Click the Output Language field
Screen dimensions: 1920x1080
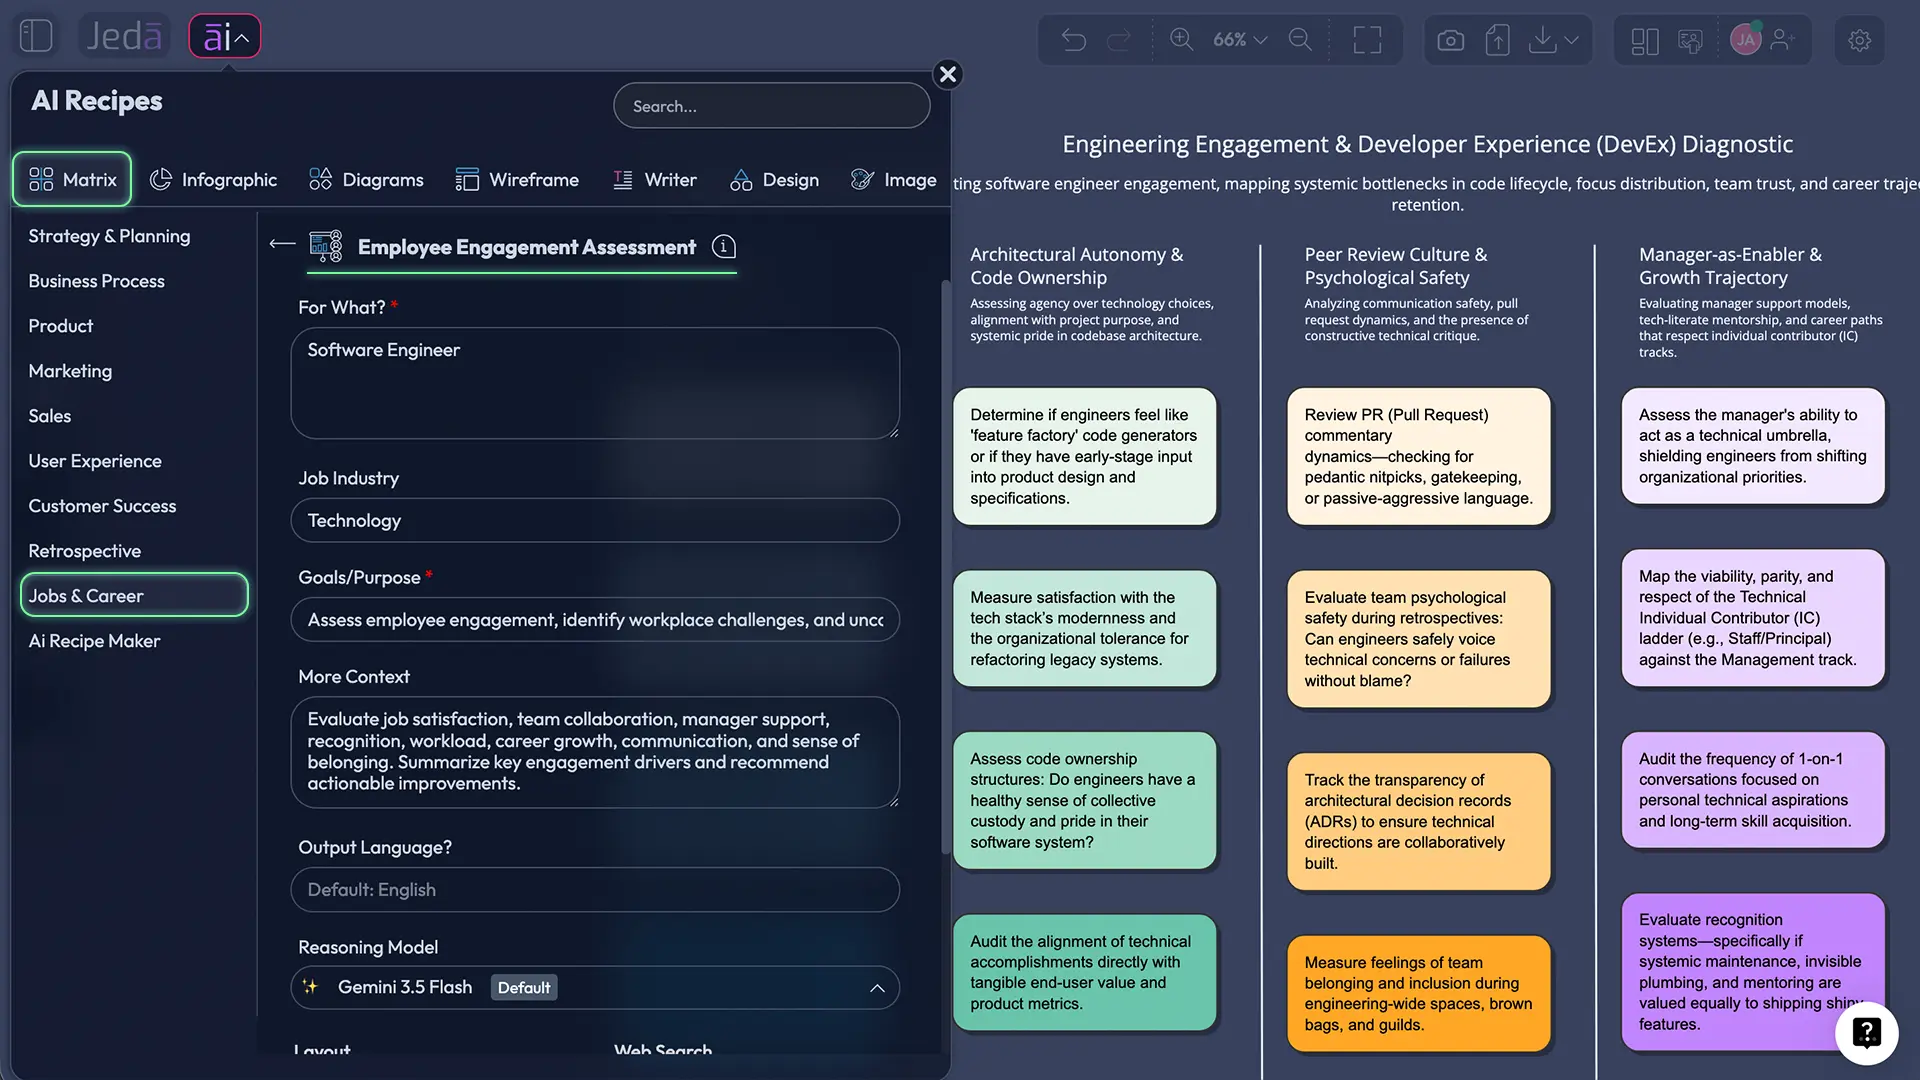coord(595,890)
